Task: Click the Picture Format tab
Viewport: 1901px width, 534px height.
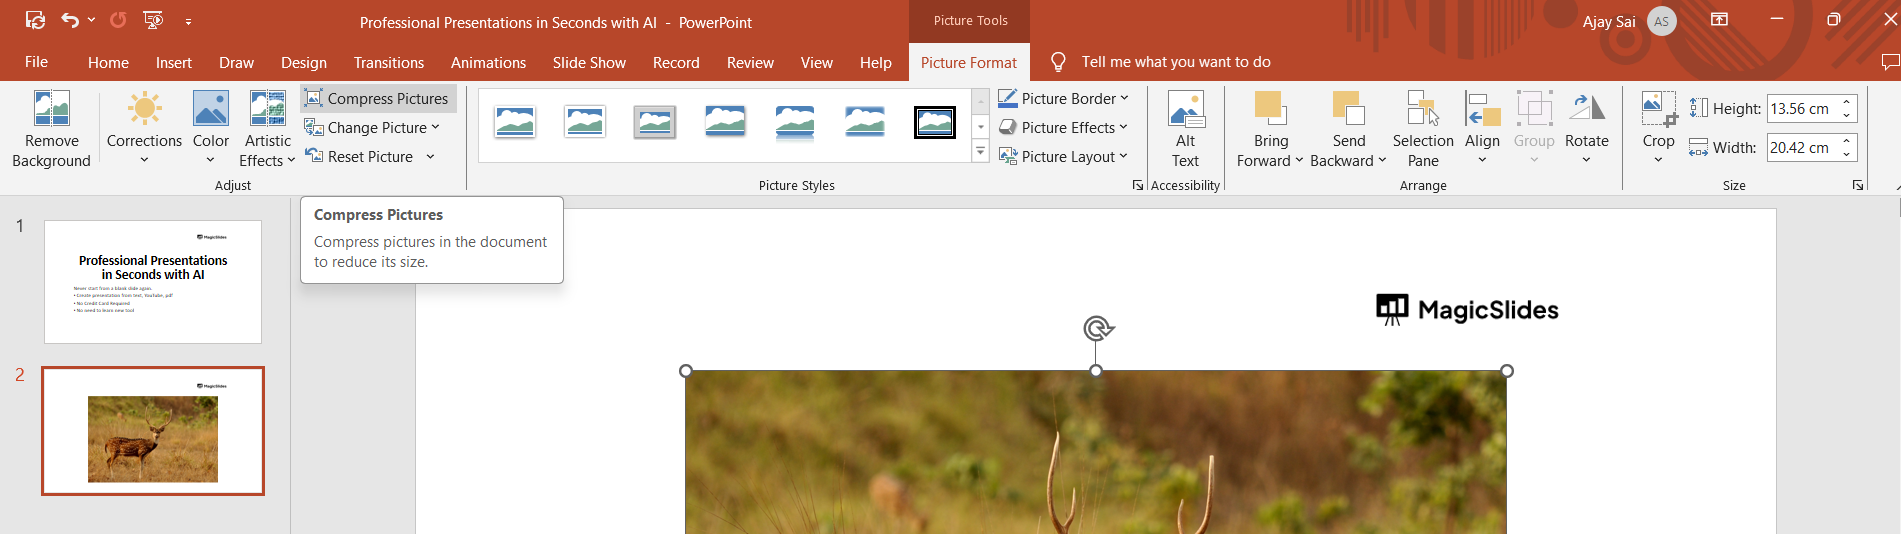Action: [x=968, y=62]
